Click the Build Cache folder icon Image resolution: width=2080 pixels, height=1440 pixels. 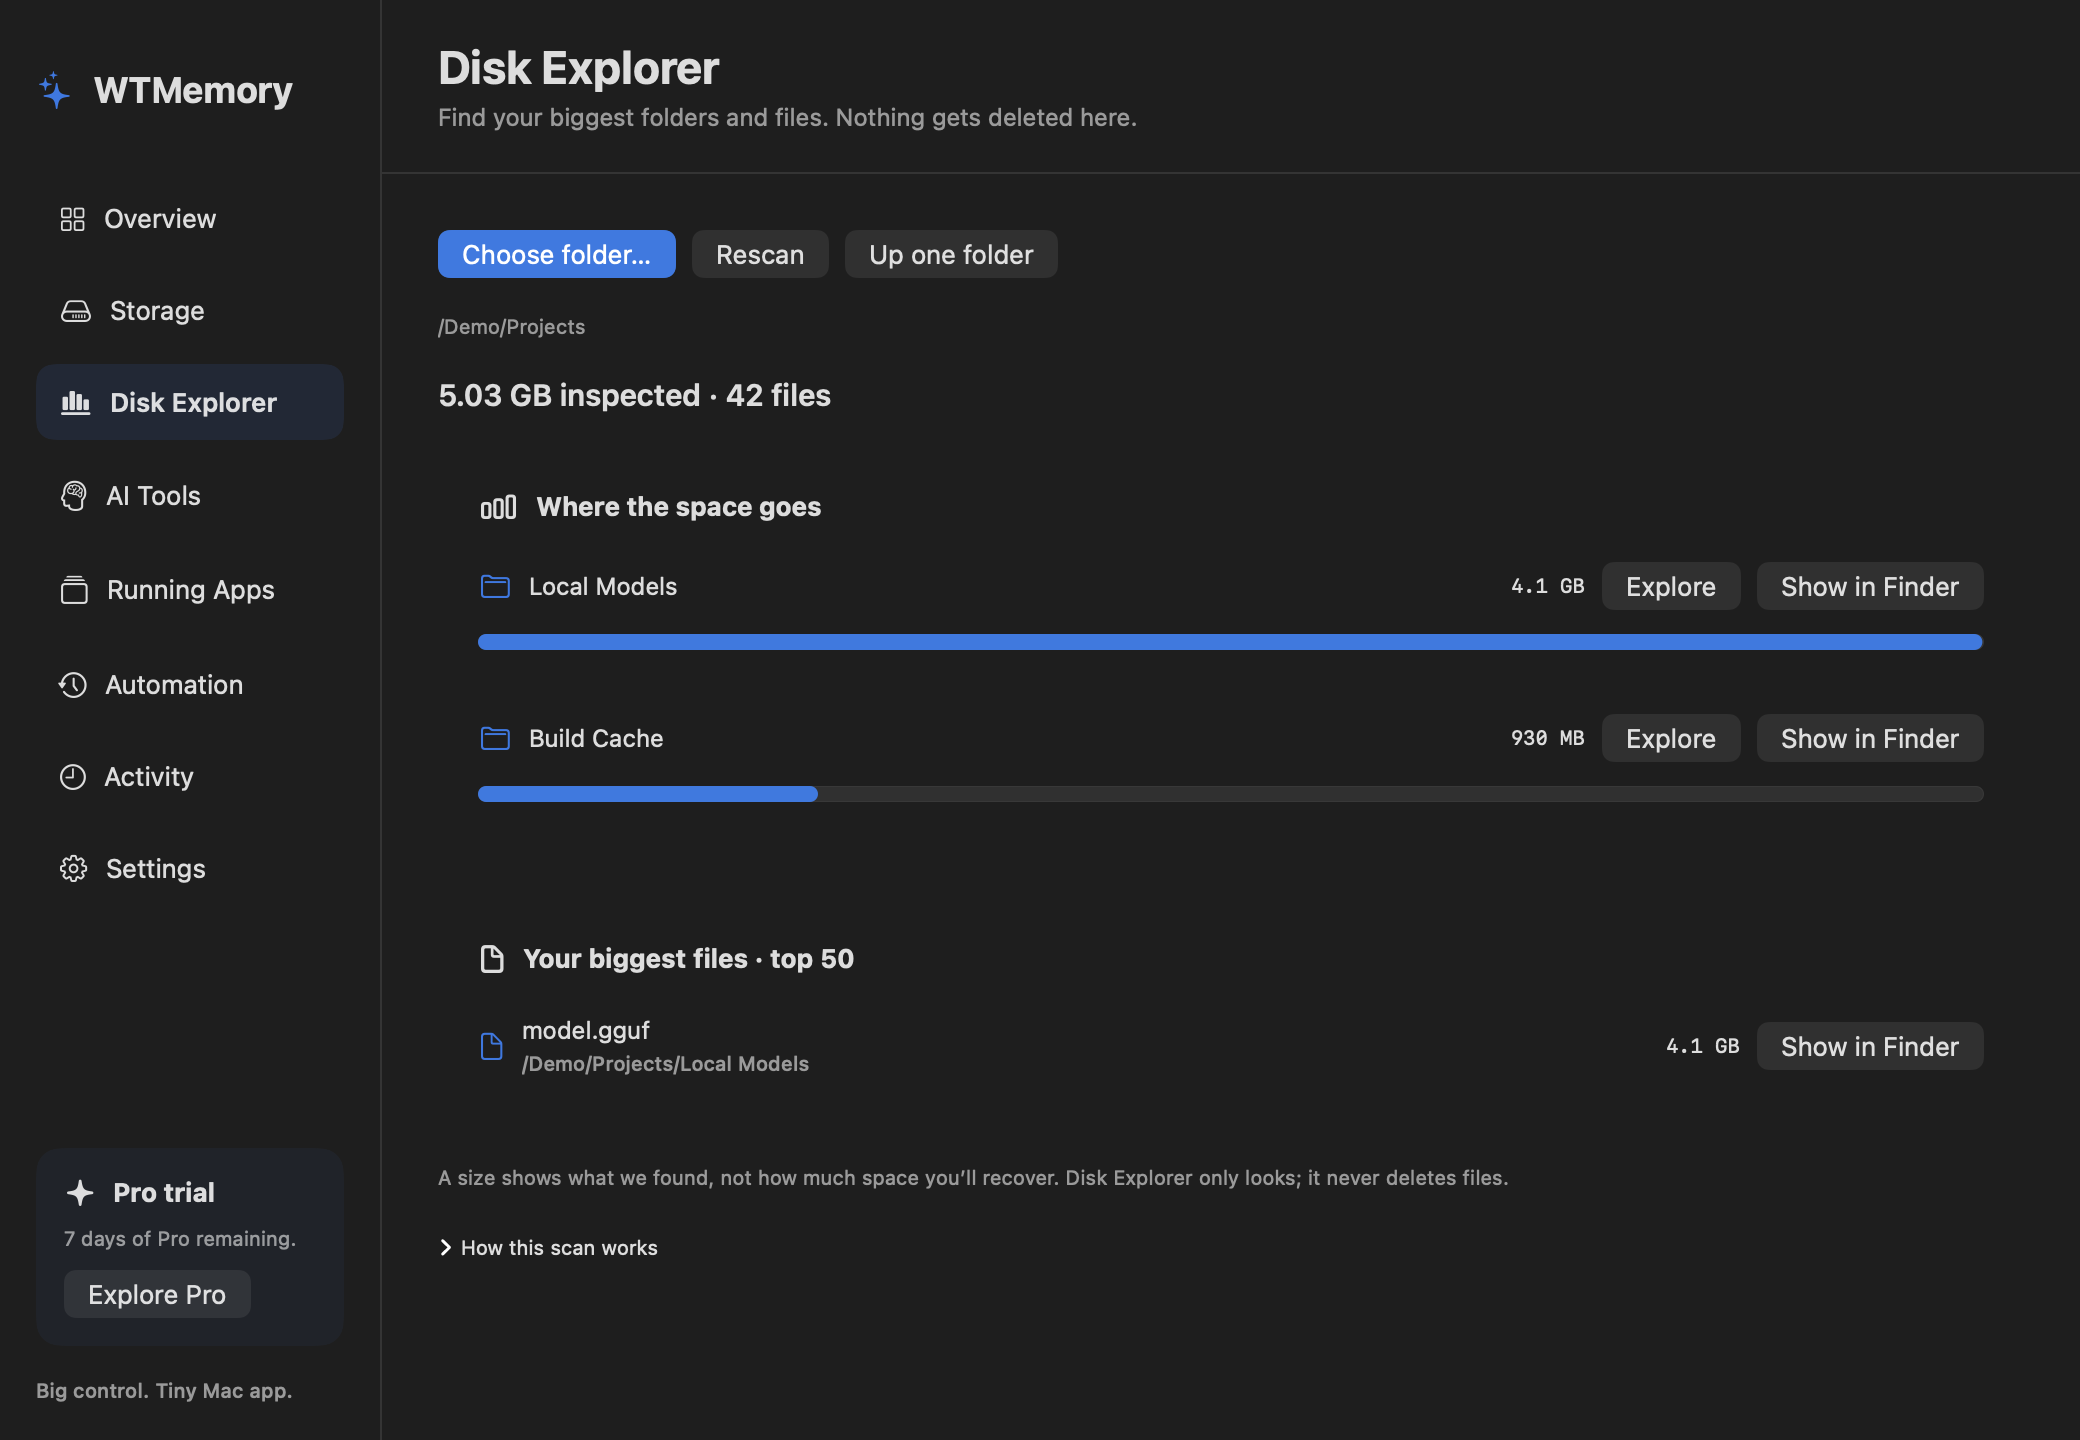click(495, 738)
